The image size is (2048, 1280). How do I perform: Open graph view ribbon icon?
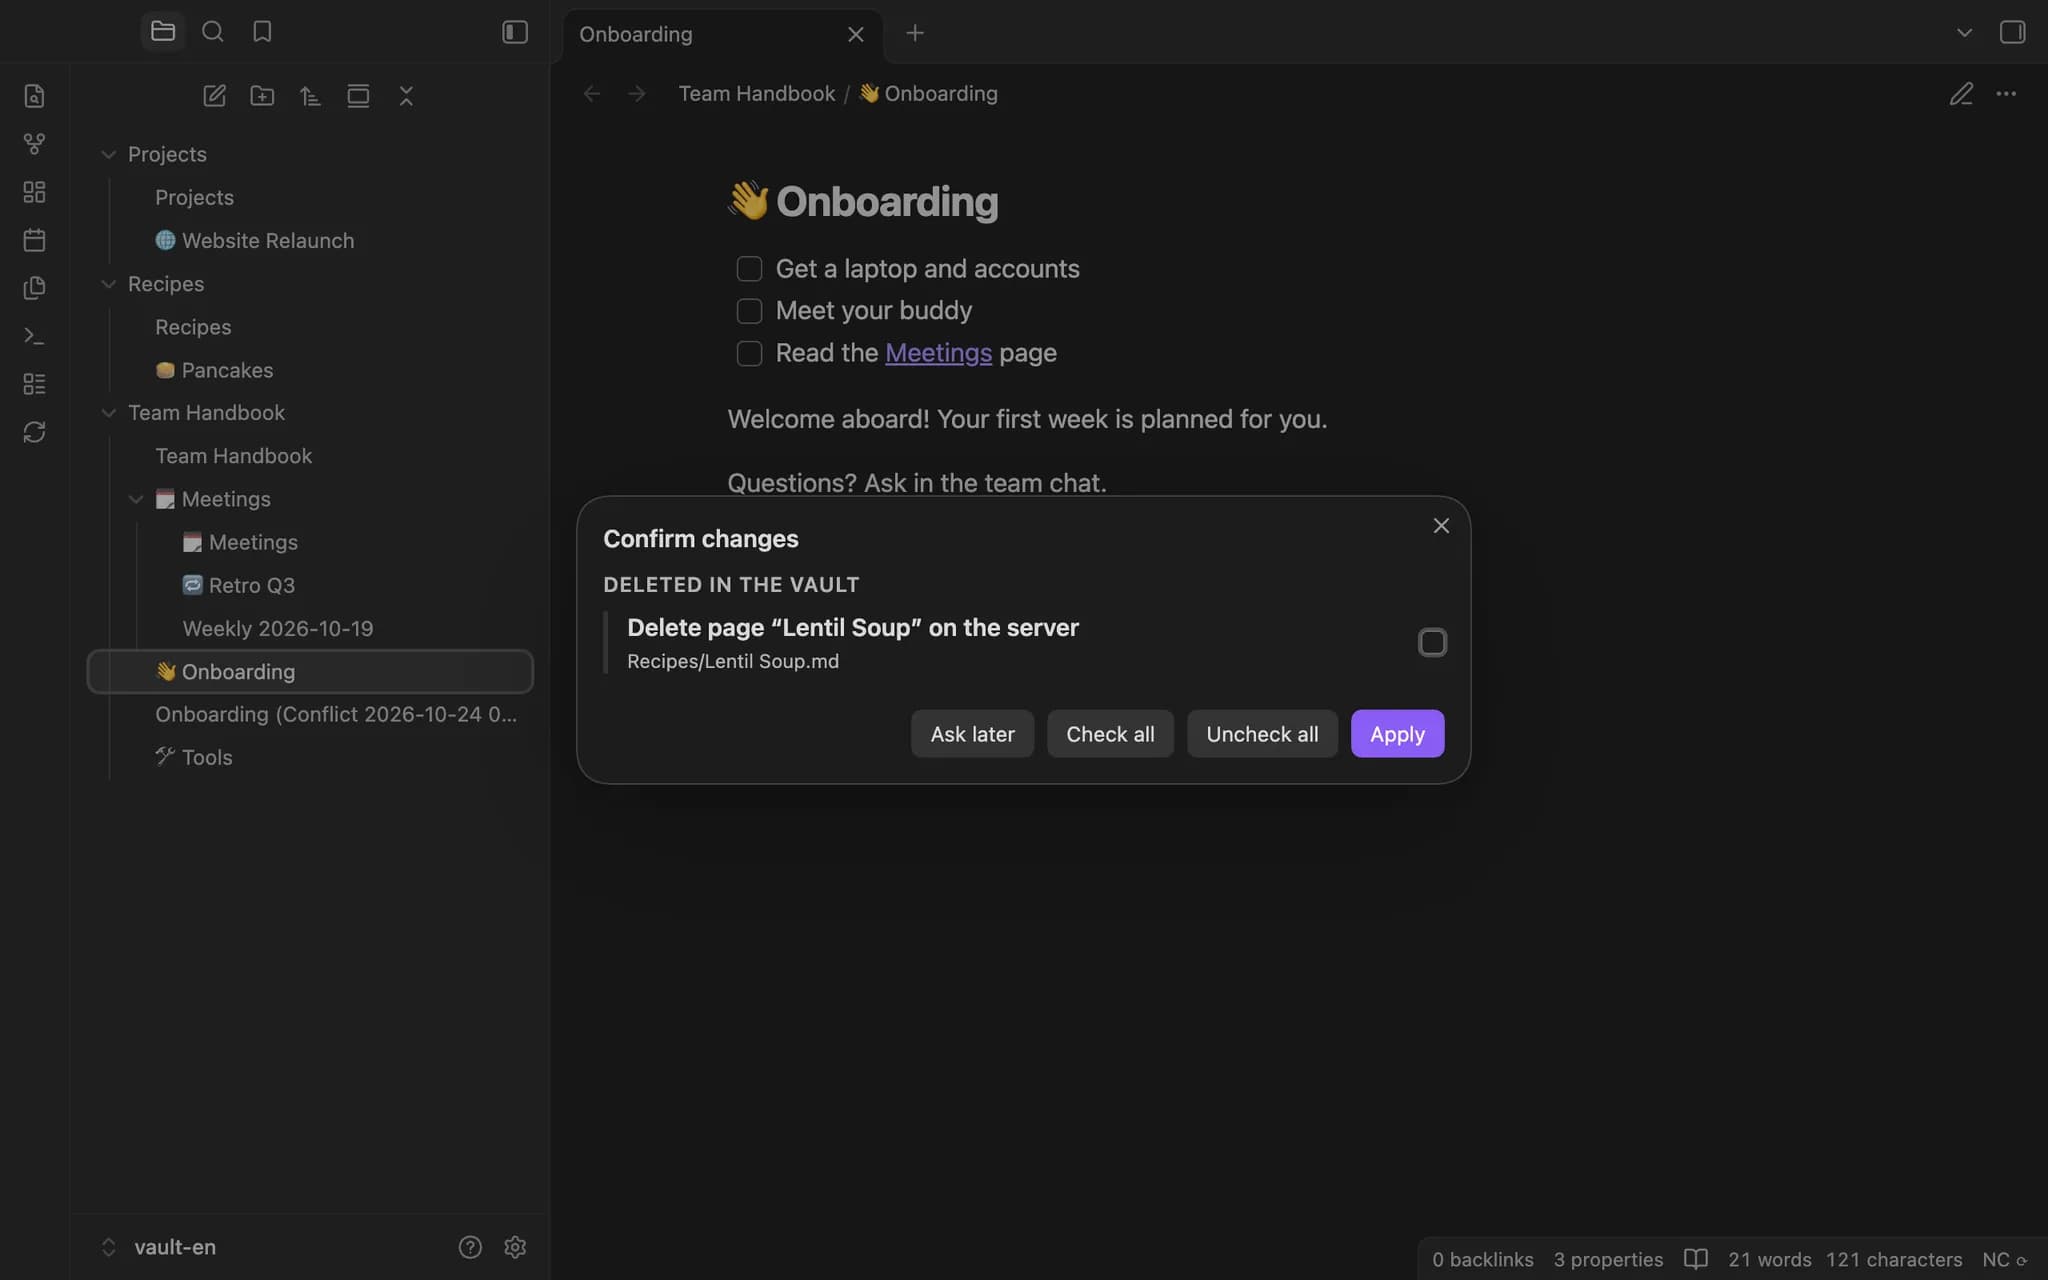coord(34,144)
